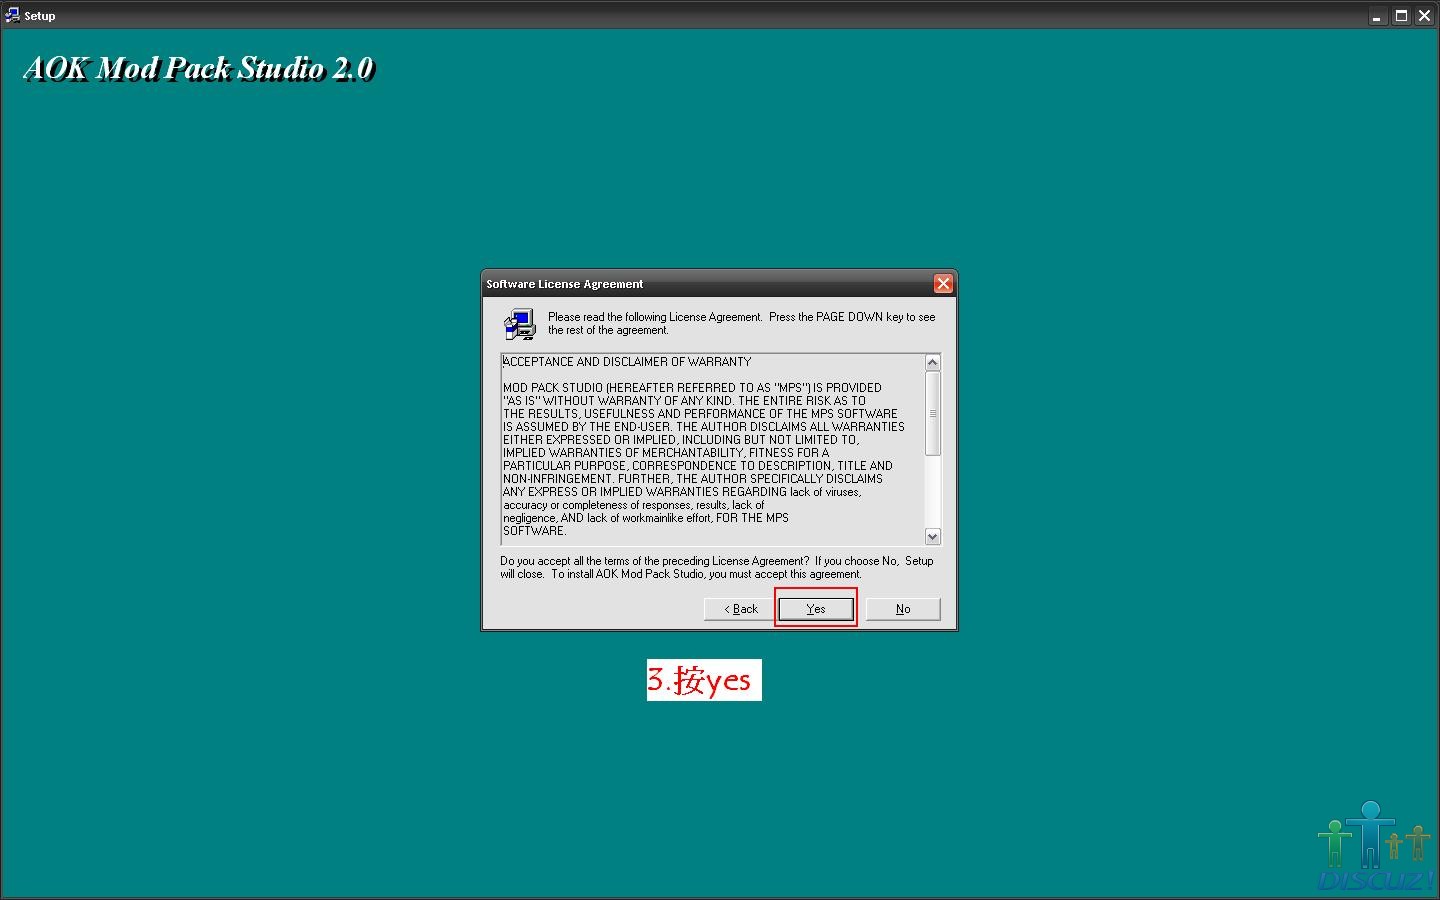
Task: Close the Setup window
Action: (x=1425, y=16)
